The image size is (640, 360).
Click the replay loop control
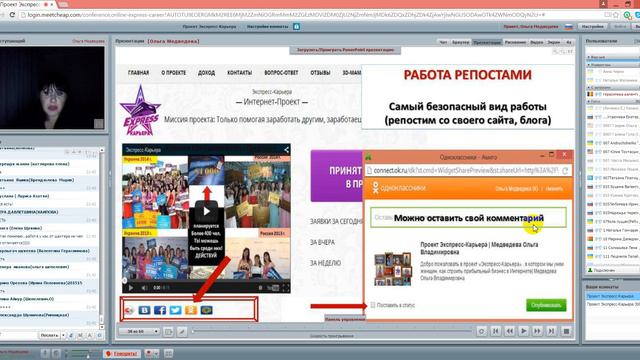(x=481, y=331)
